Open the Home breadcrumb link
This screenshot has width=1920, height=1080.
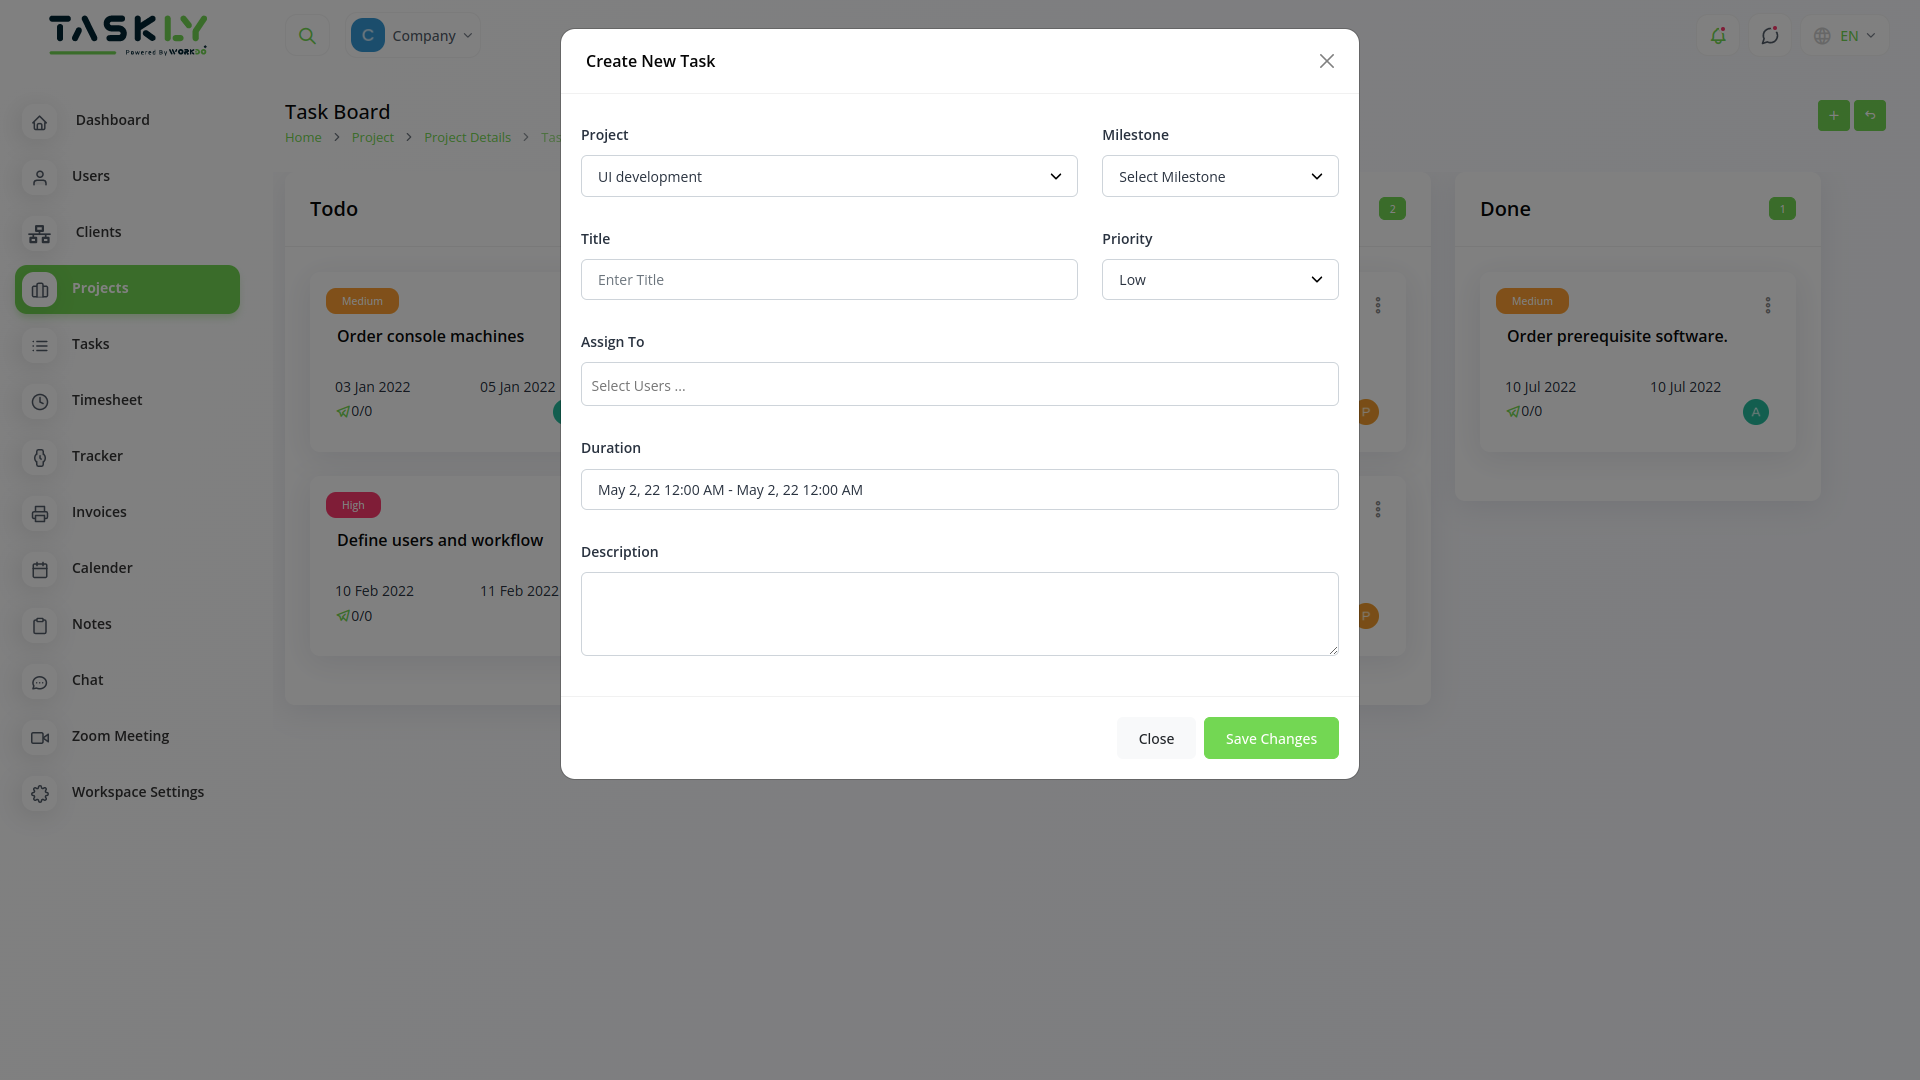303,137
